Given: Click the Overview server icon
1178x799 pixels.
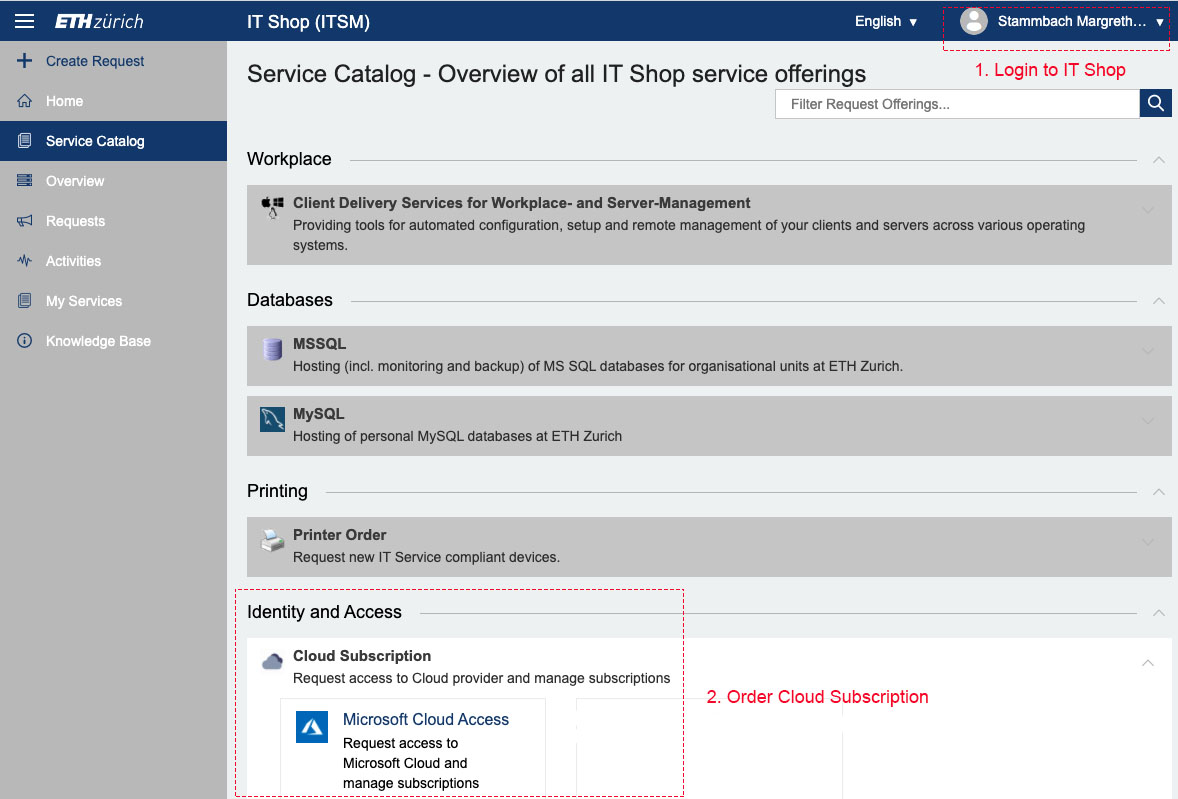Looking at the screenshot, I should [24, 180].
